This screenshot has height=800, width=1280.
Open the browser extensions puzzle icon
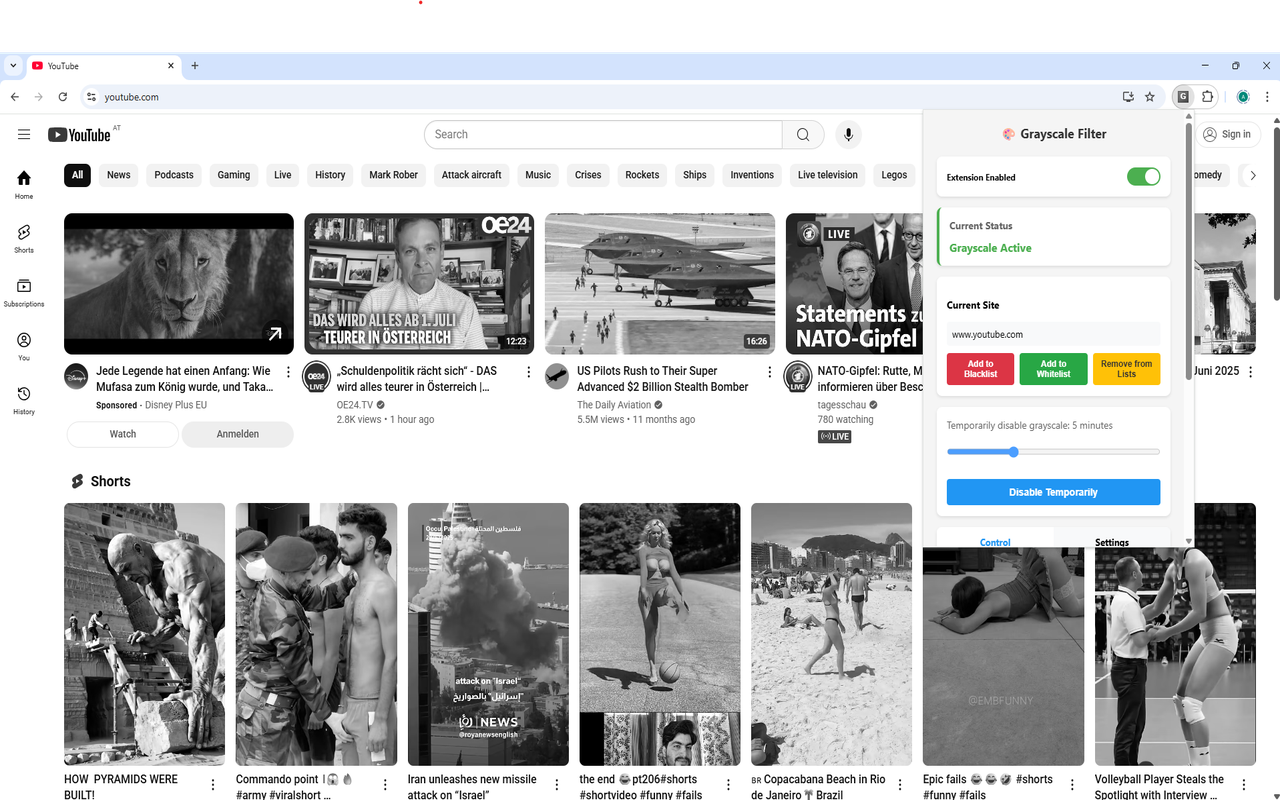pyautogui.click(x=1207, y=97)
